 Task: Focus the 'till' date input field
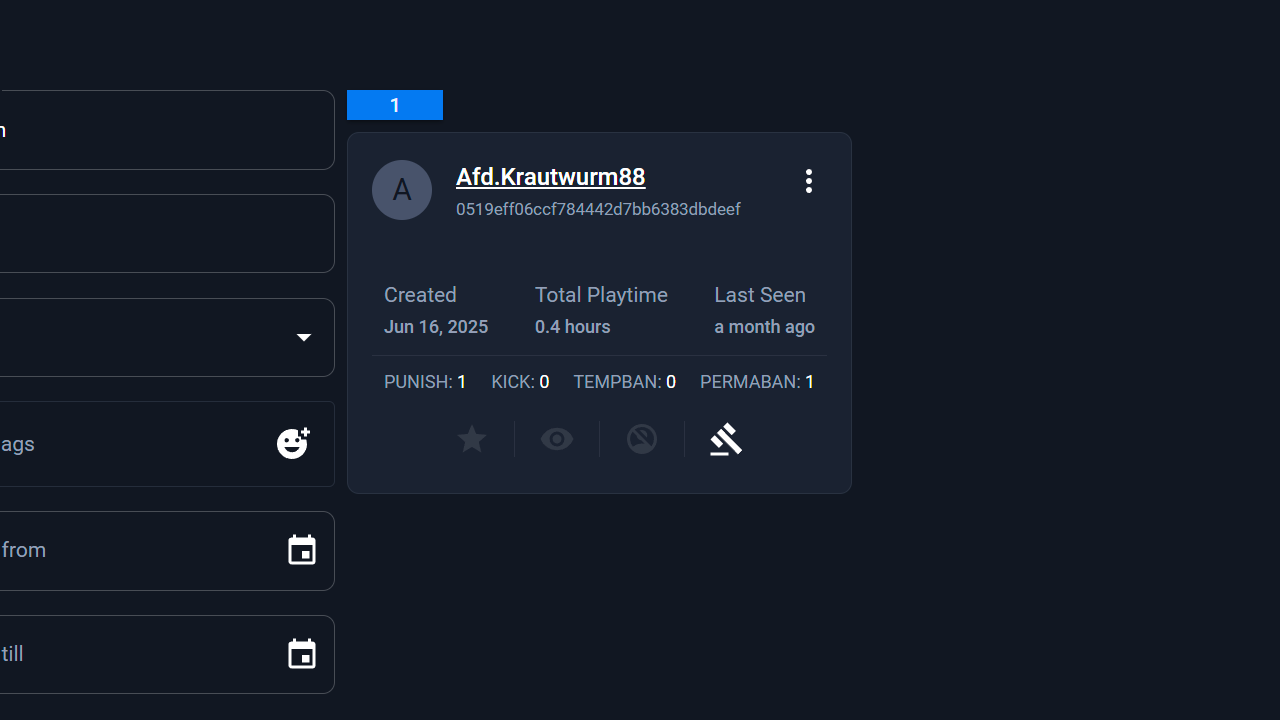(x=130, y=655)
